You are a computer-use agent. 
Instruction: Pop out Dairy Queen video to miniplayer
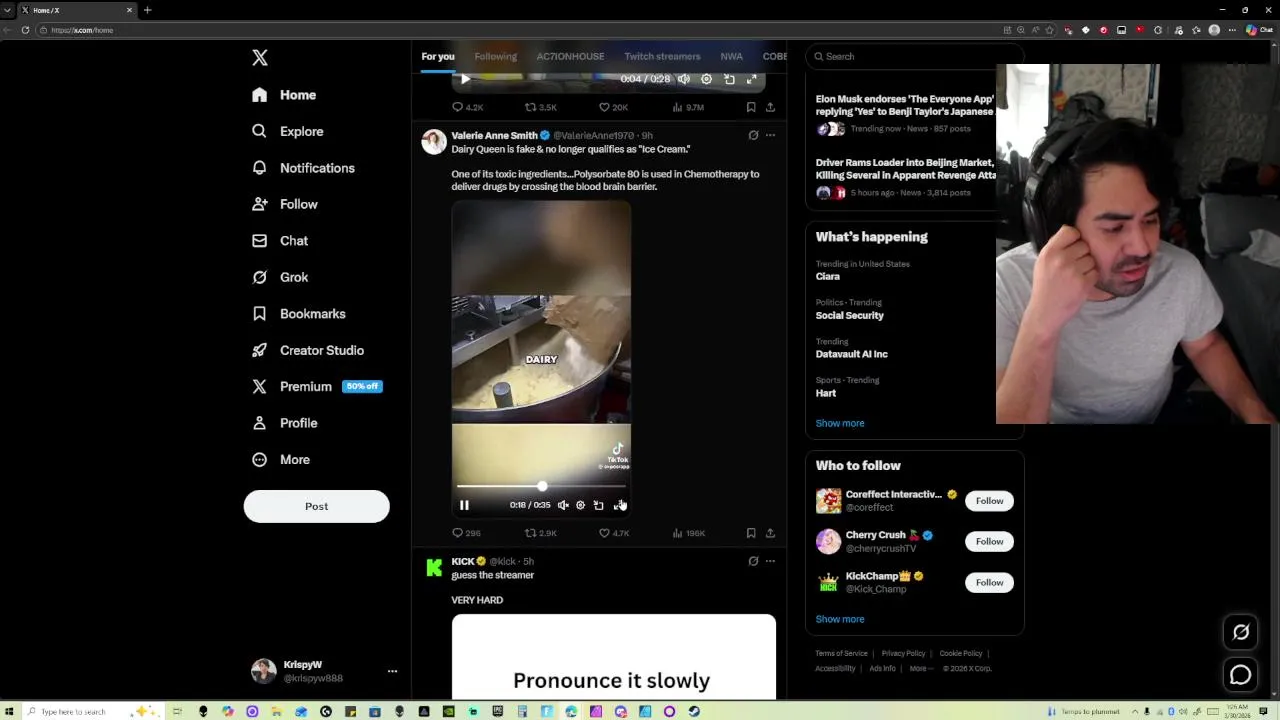point(598,505)
